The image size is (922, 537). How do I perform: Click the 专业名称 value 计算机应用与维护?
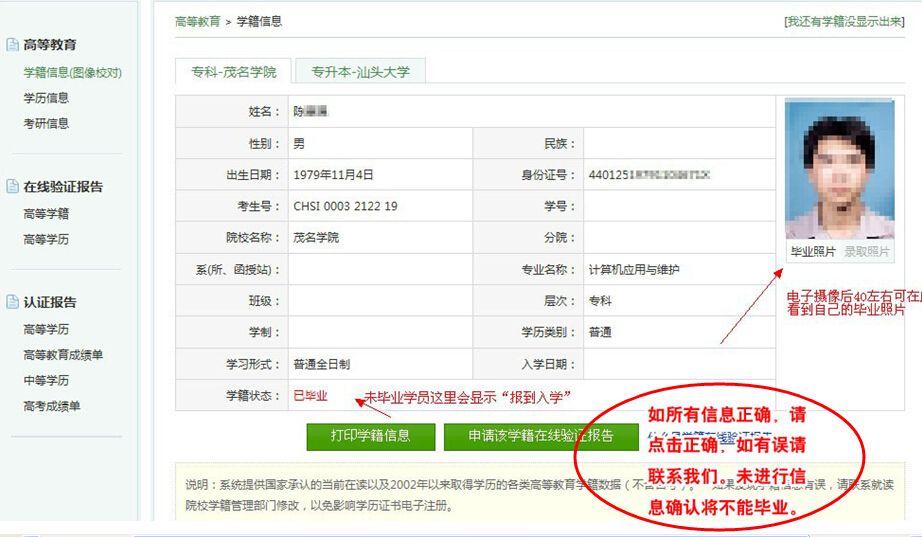tap(634, 269)
